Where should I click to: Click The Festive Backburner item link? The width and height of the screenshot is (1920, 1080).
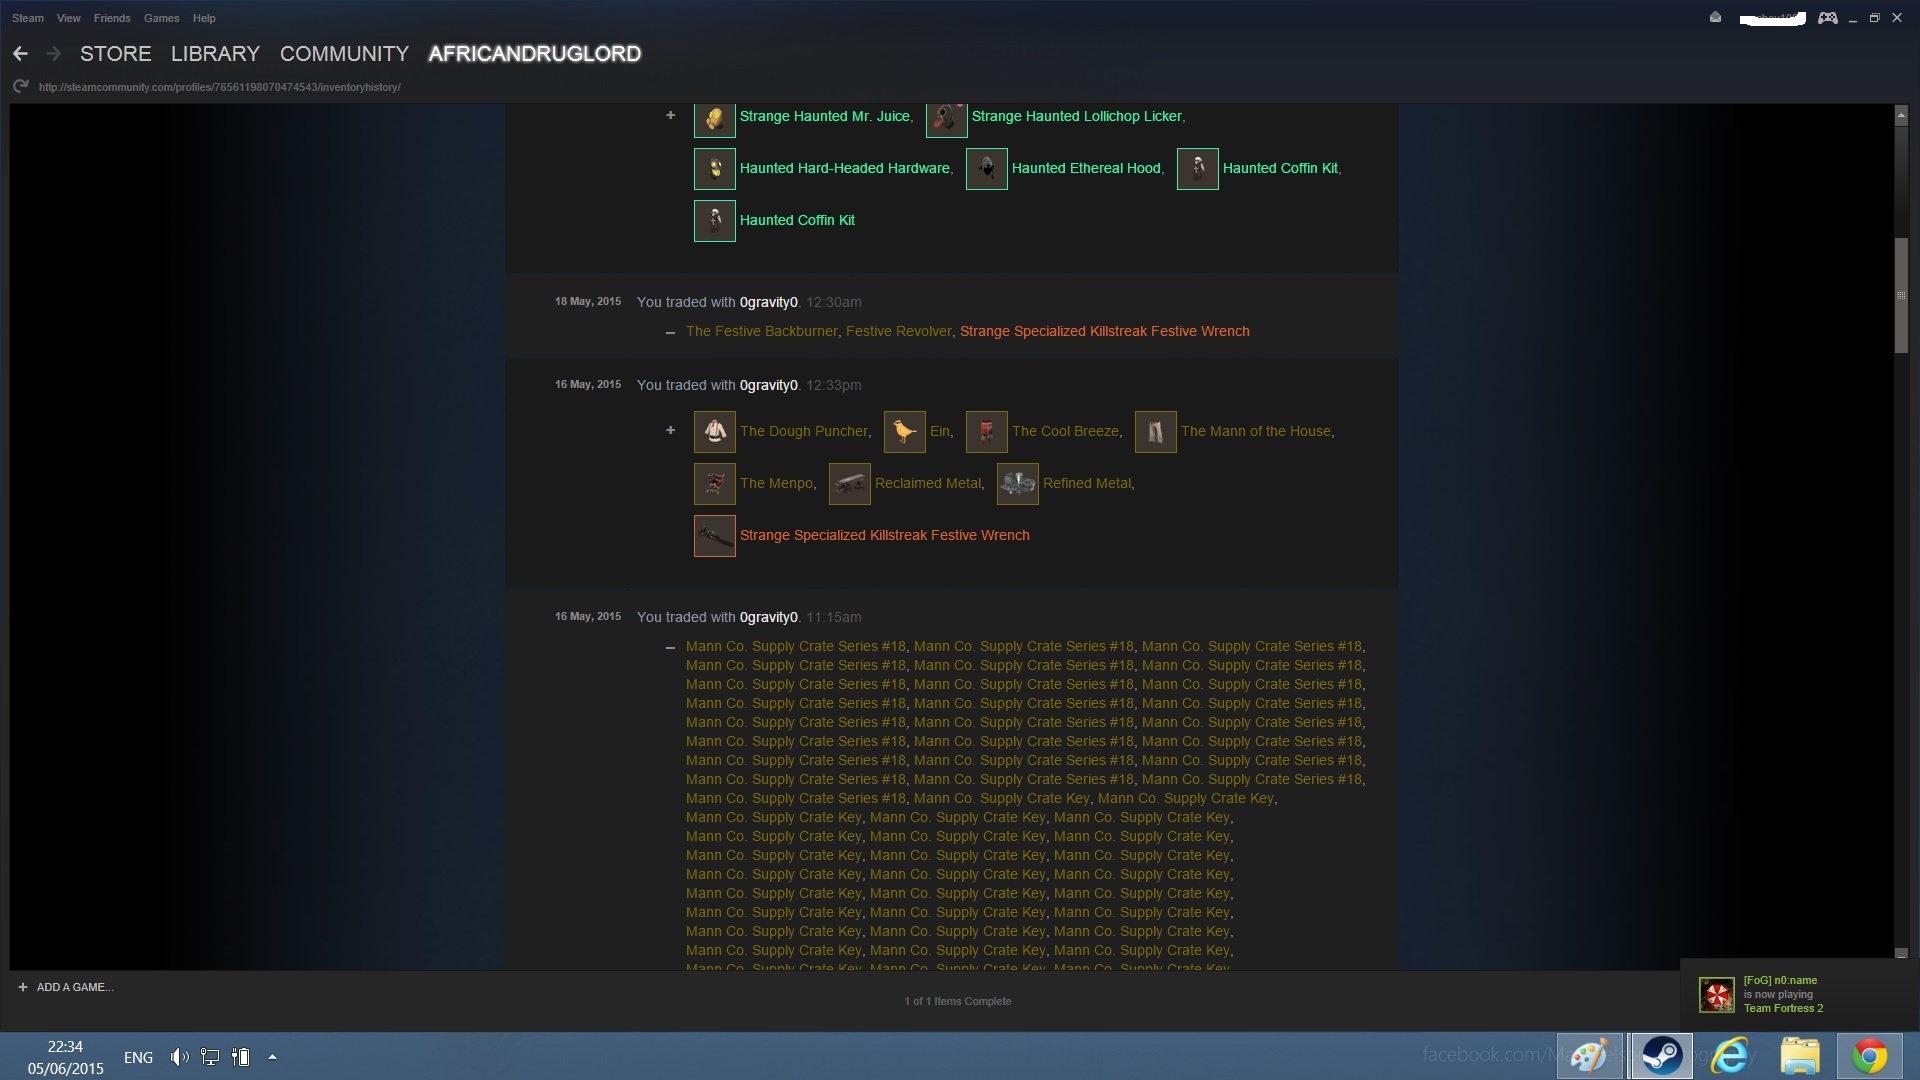761,332
